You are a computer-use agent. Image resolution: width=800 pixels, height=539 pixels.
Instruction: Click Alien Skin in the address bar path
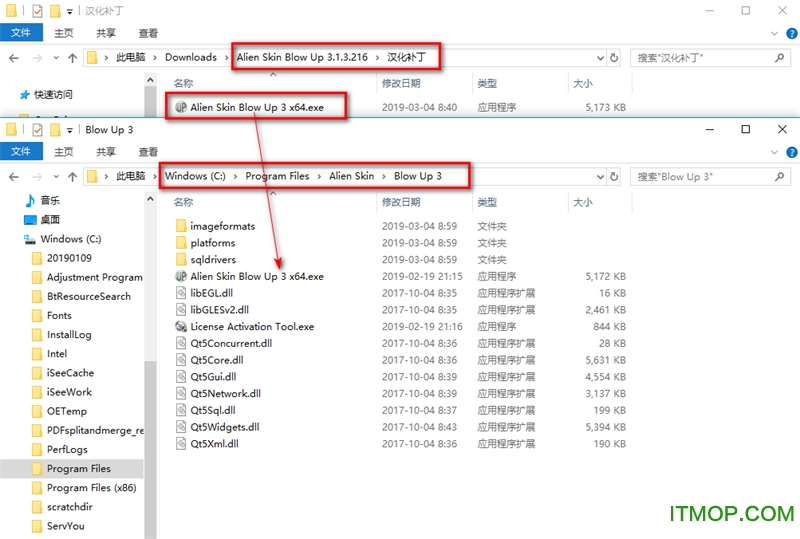352,176
